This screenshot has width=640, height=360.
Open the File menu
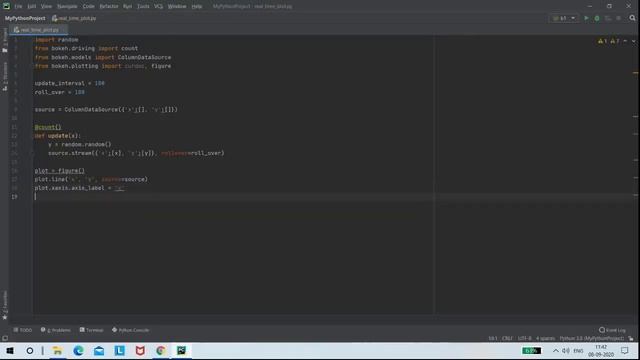point(18,7)
